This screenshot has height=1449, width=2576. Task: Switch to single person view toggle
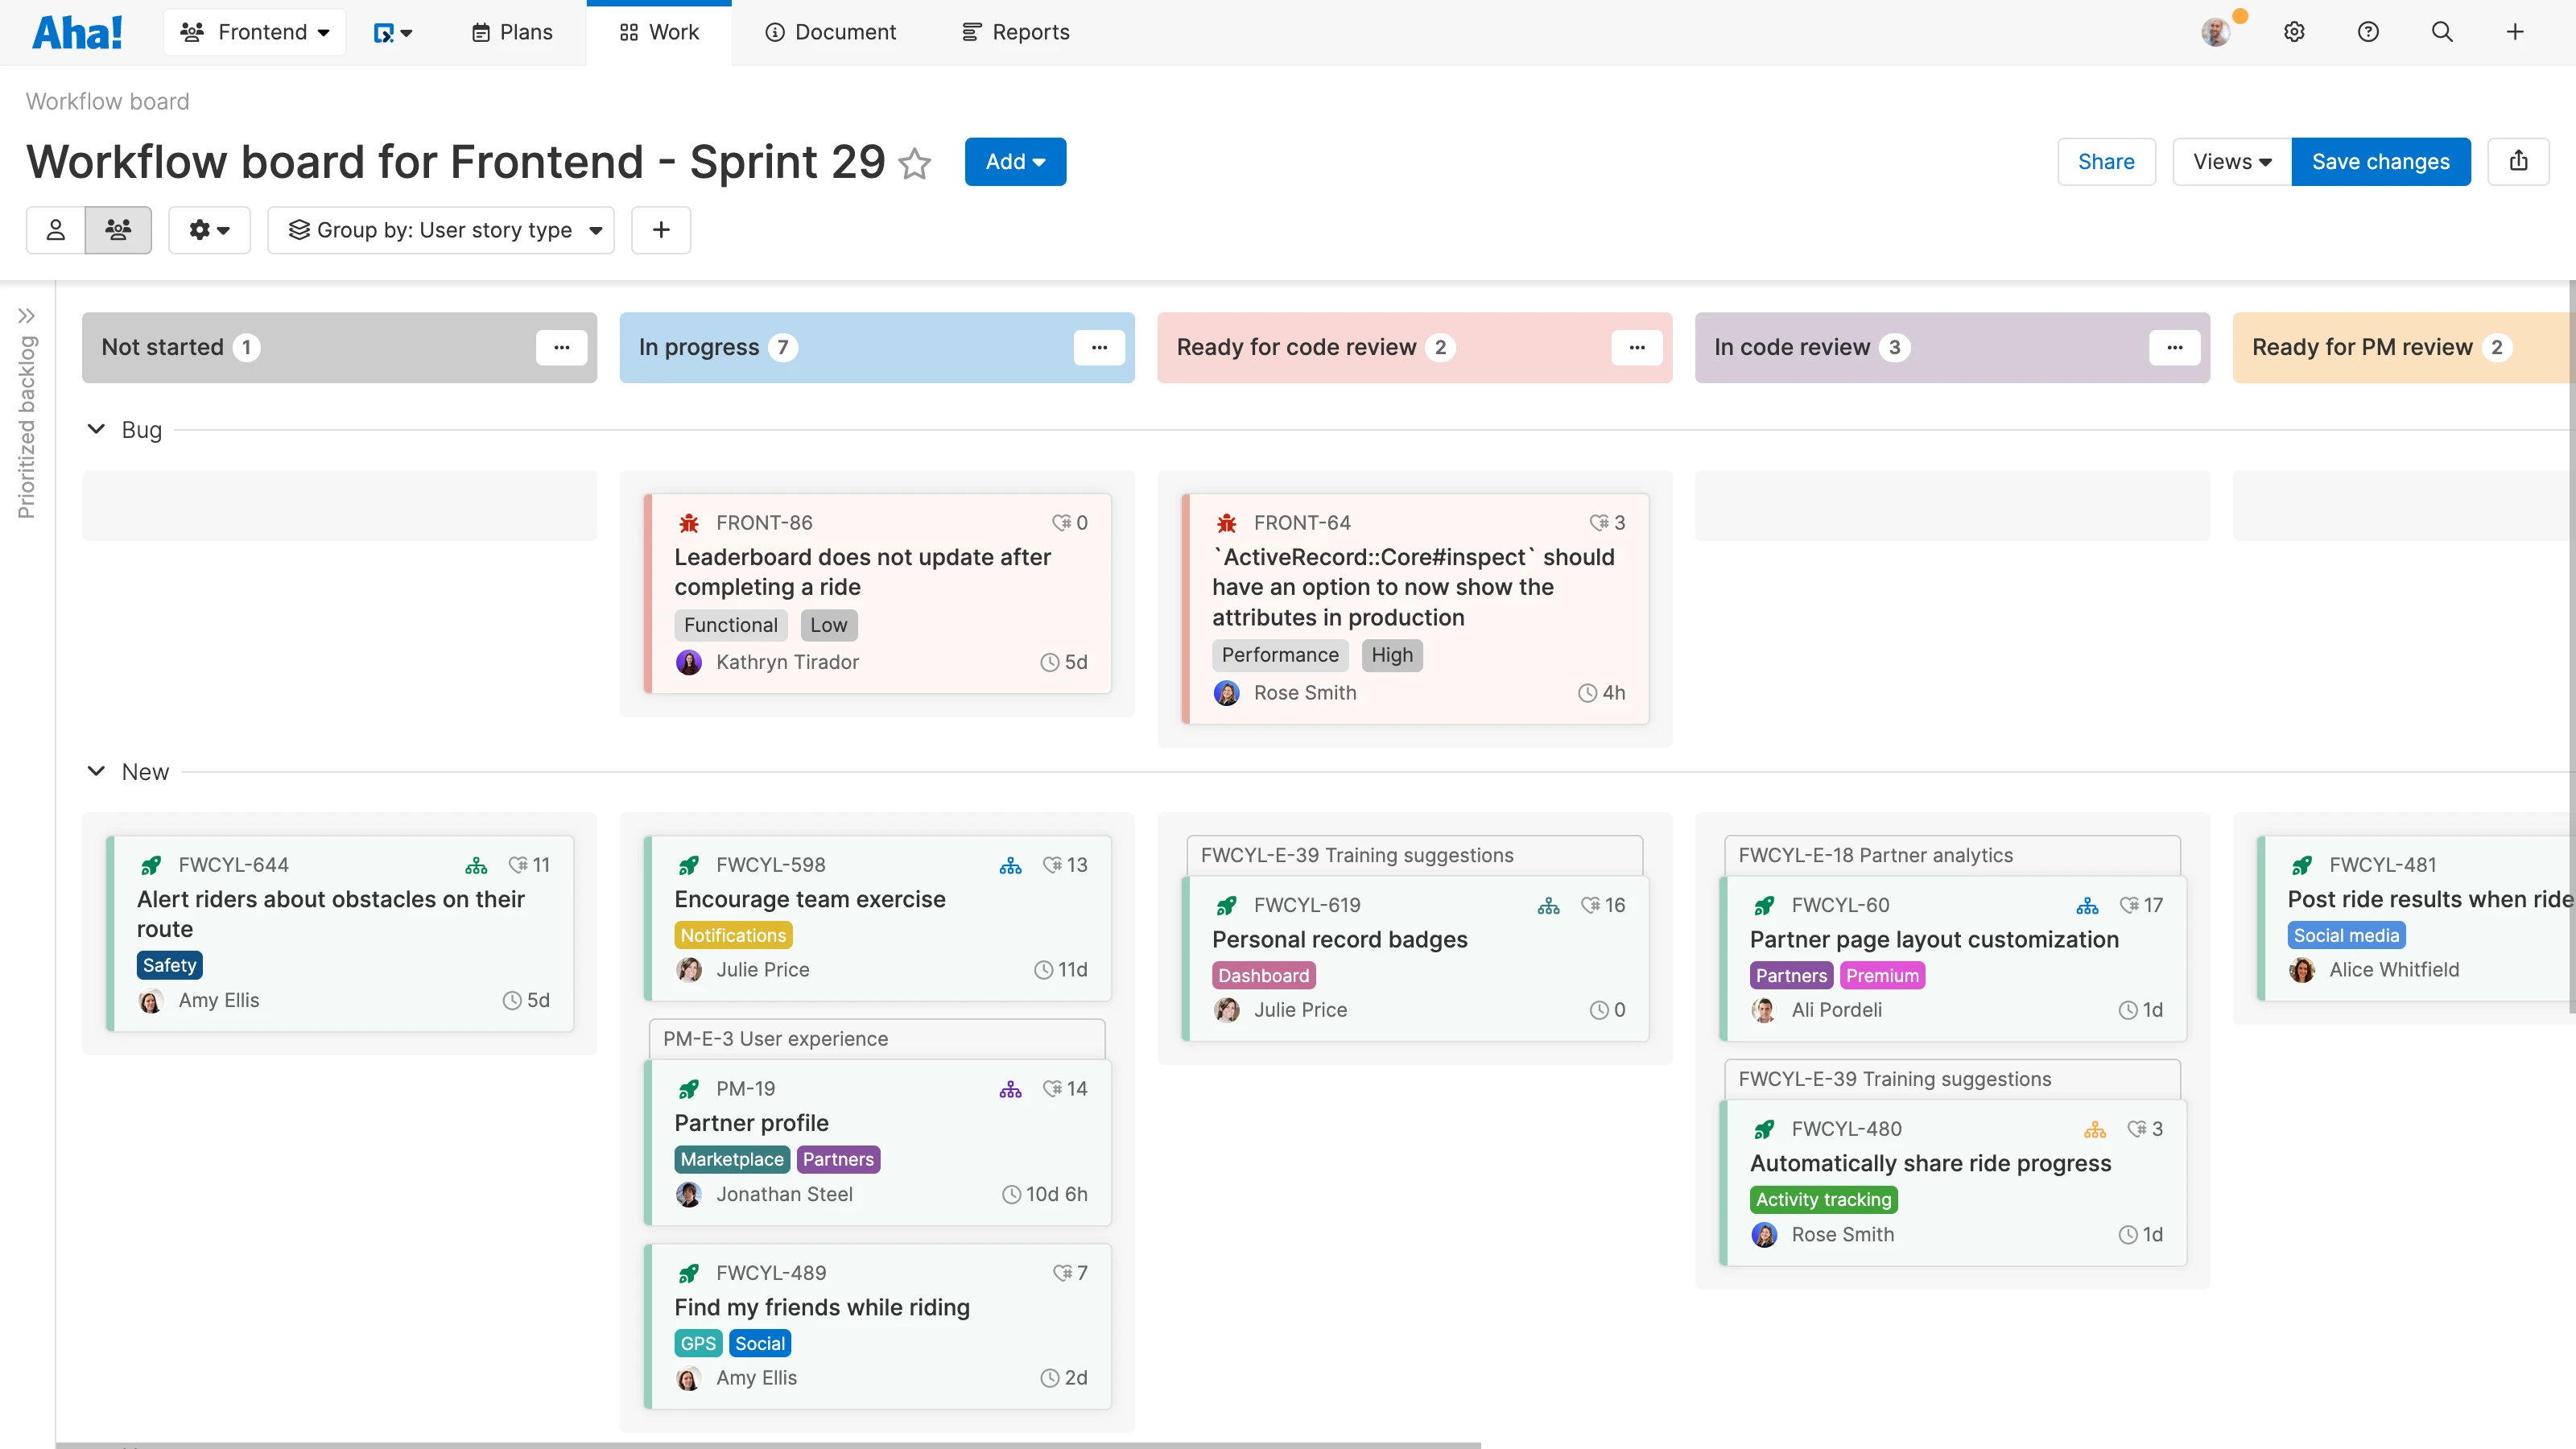pos(56,230)
